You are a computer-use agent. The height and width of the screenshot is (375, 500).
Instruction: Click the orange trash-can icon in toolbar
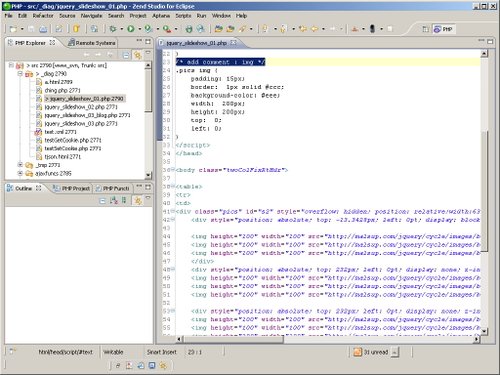[x=76, y=29]
